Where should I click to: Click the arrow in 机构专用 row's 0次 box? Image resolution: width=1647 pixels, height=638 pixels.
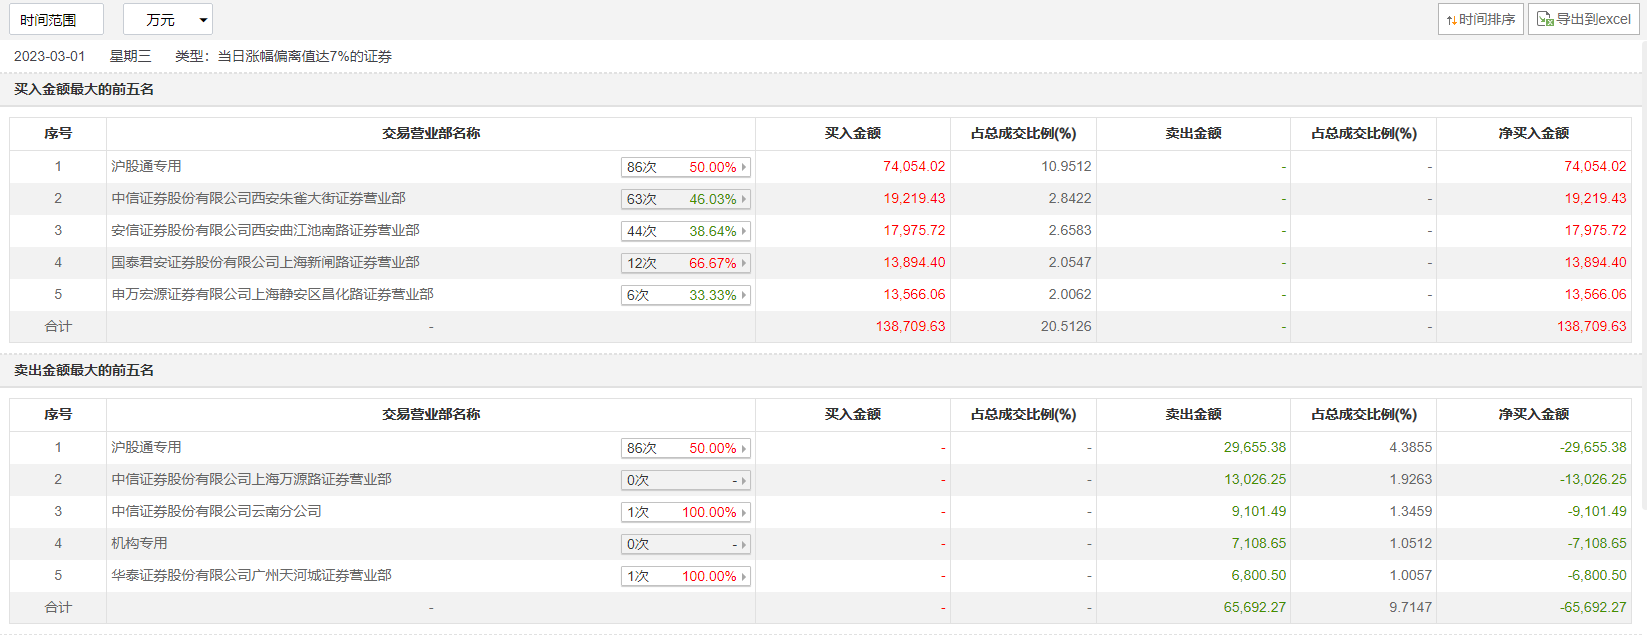(x=744, y=545)
